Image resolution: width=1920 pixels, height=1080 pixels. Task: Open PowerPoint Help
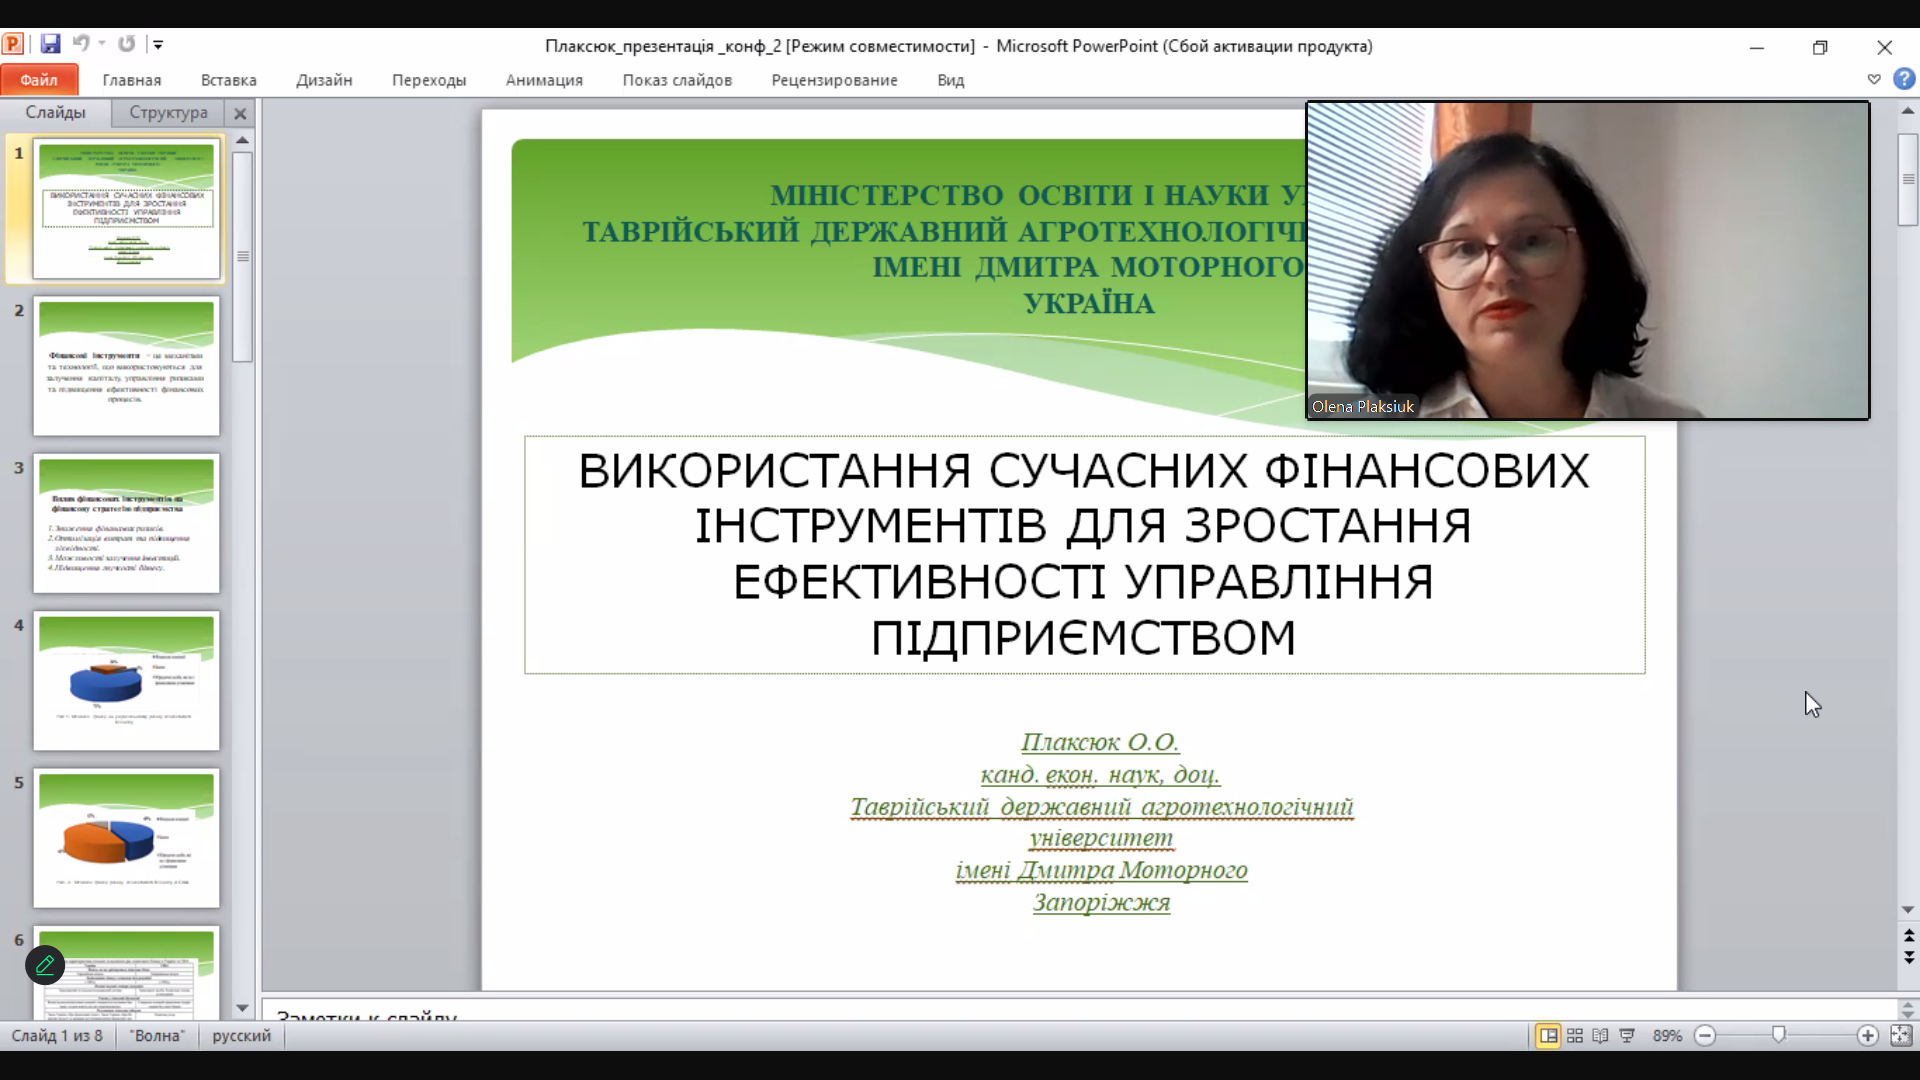[1905, 79]
